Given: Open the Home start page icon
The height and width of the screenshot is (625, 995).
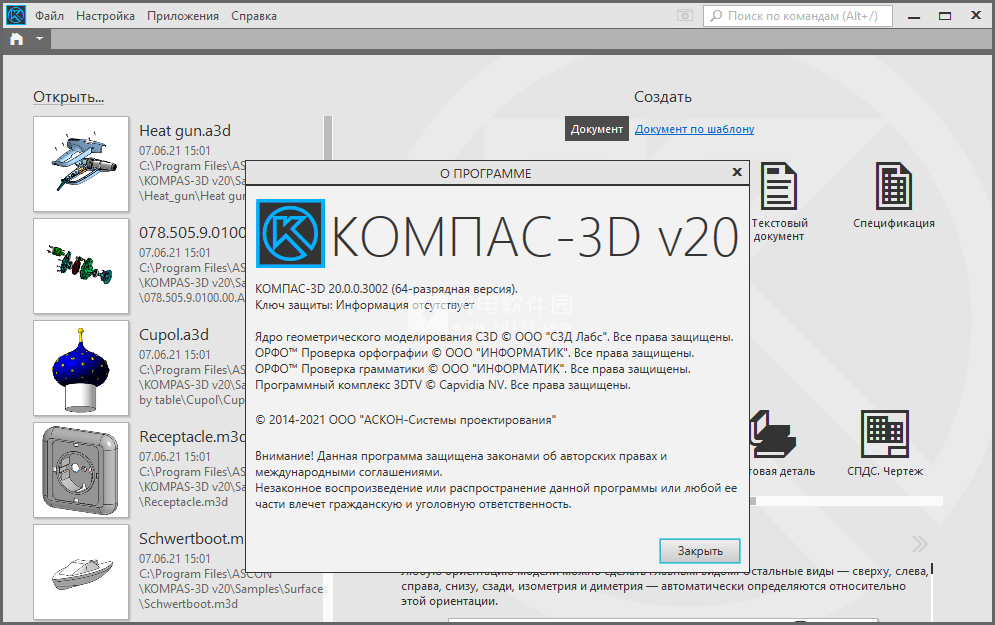Looking at the screenshot, I should 16,39.
